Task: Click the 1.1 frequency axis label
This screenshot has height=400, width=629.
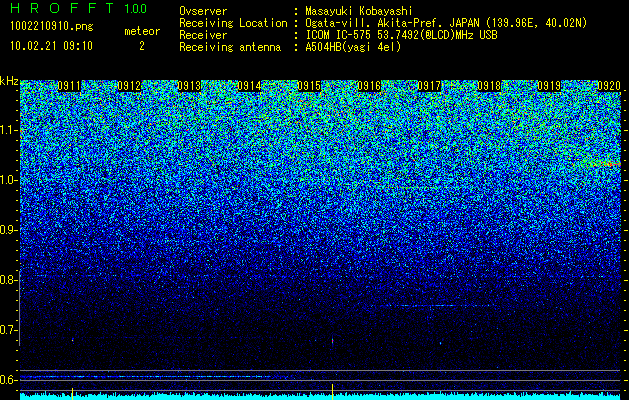Action: click(x=7, y=130)
